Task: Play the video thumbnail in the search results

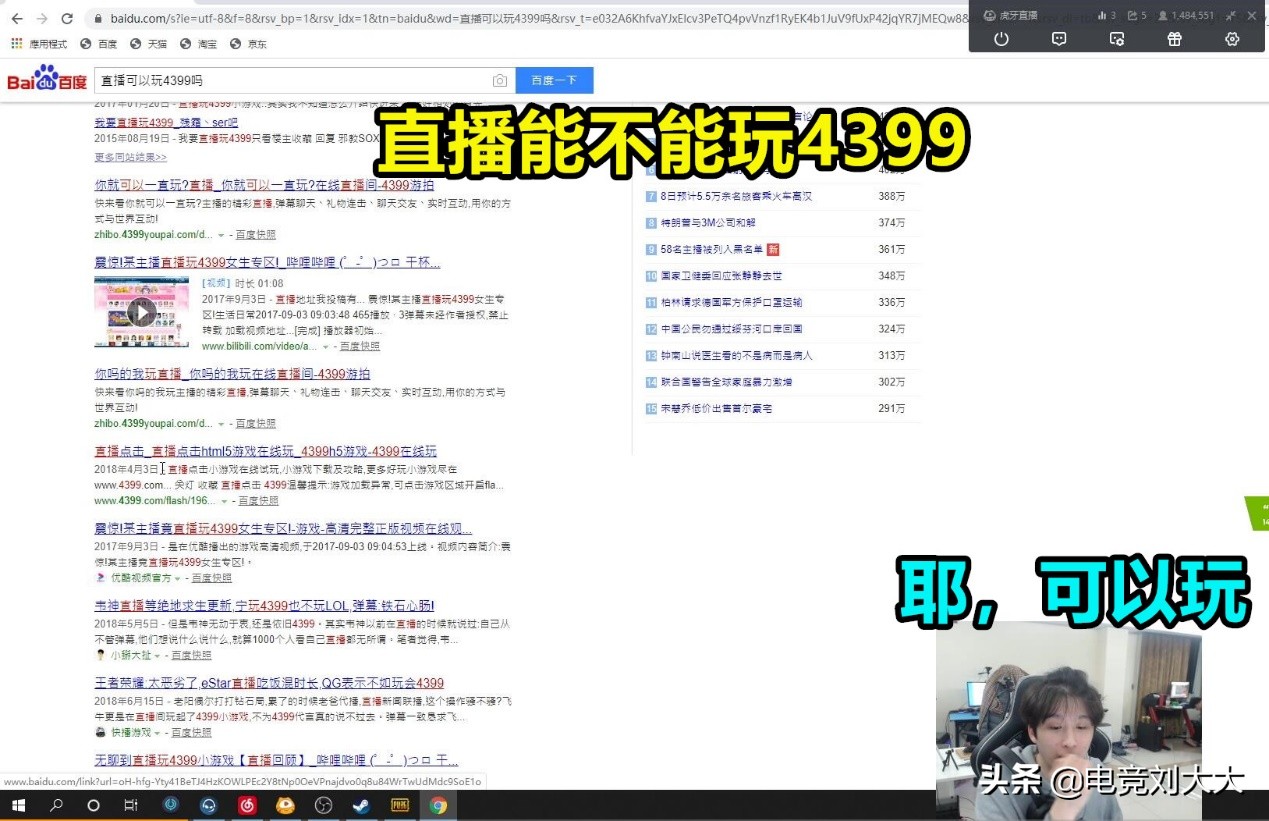Action: (x=141, y=312)
